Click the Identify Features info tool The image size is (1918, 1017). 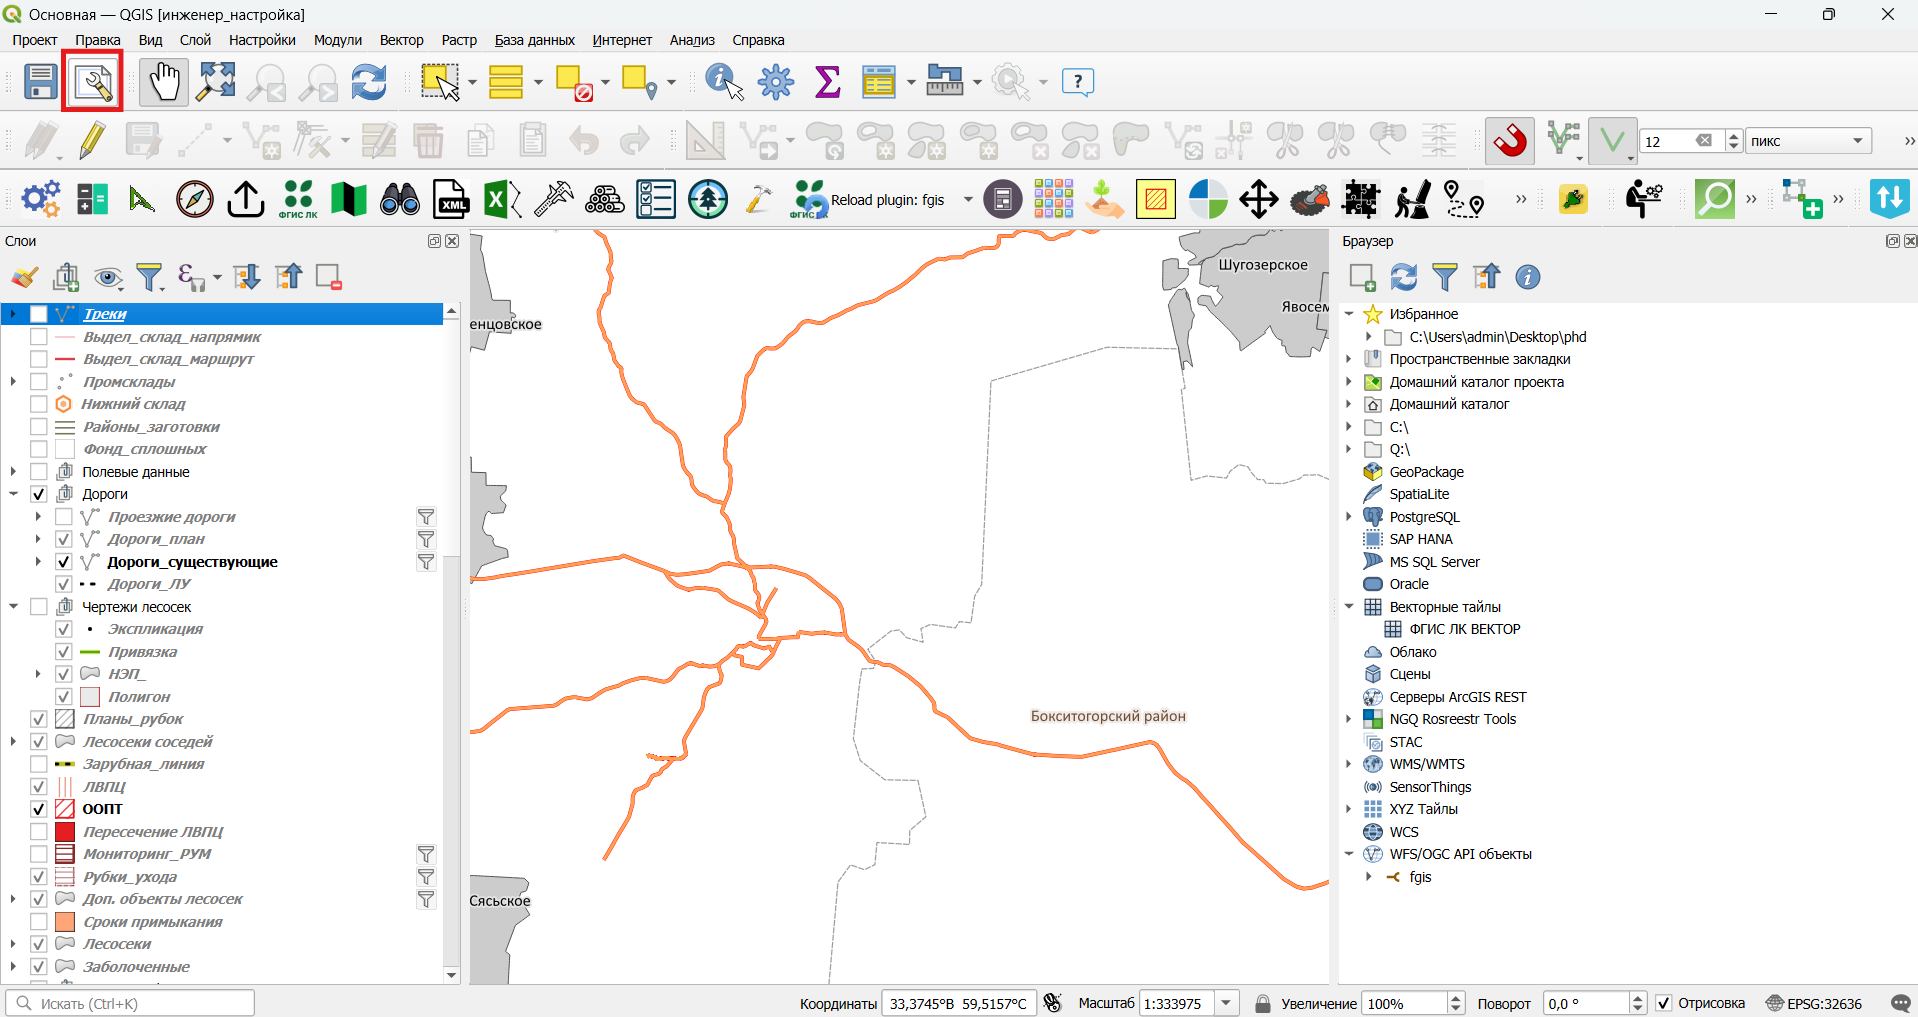tap(724, 82)
